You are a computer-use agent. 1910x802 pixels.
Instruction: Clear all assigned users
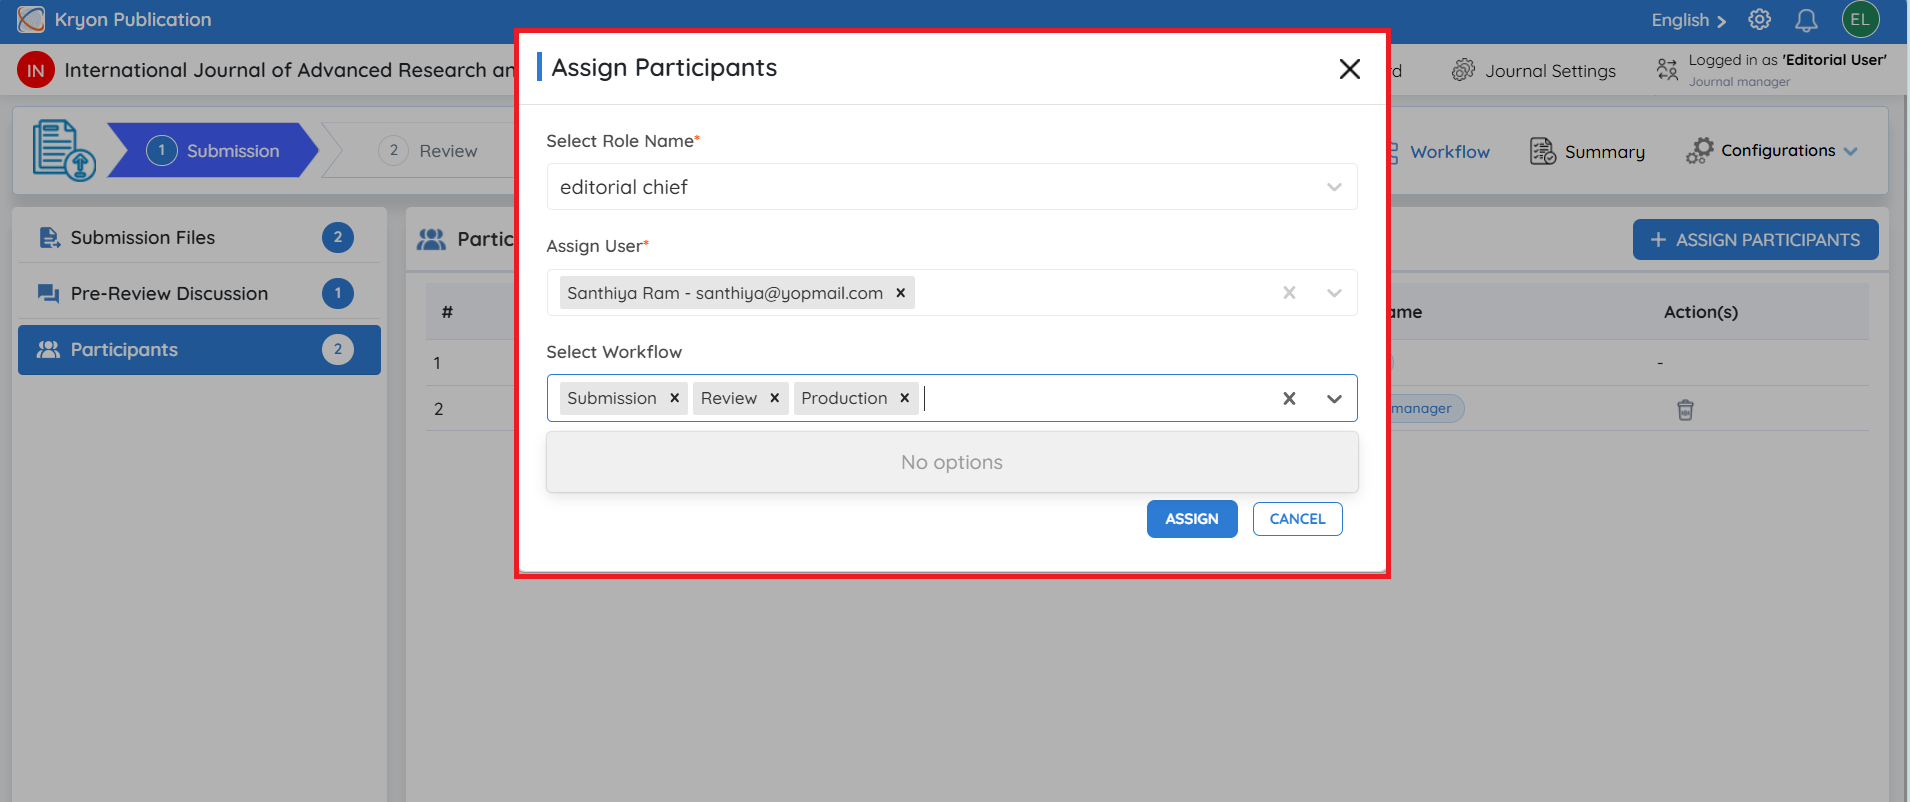[1289, 293]
